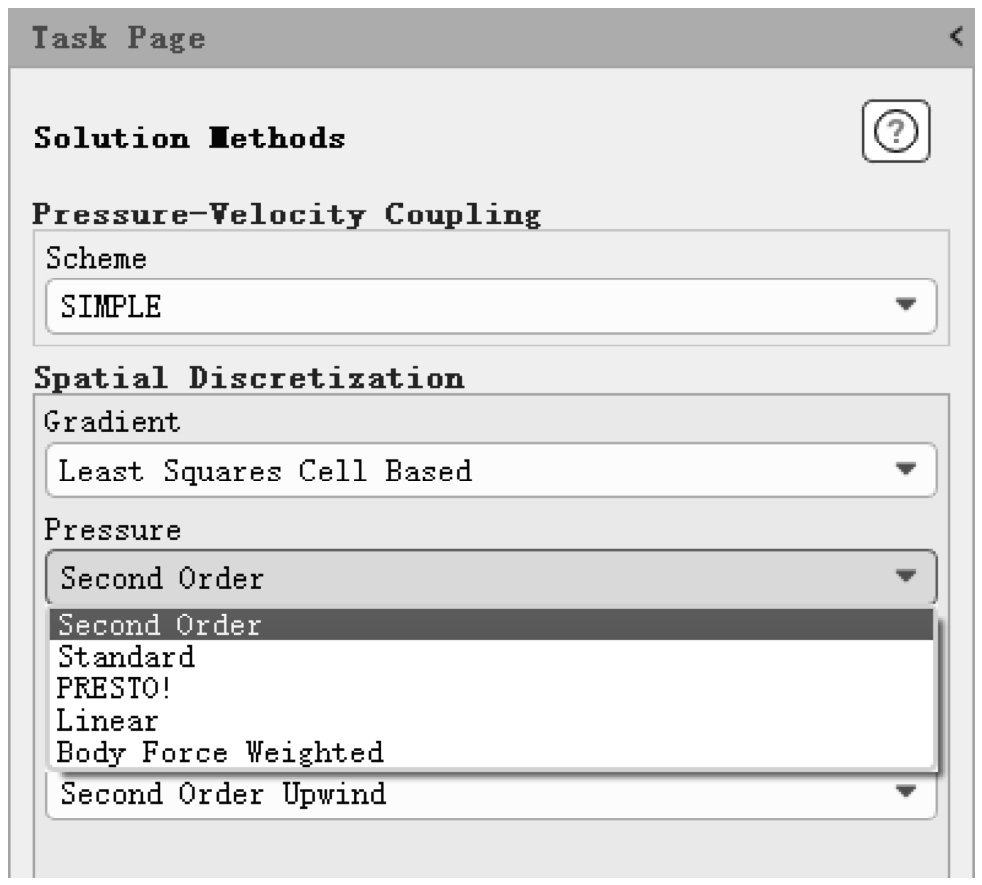This screenshot has width=982, height=885.
Task: Click the Least Squares Cell Based field
Action: [450, 470]
